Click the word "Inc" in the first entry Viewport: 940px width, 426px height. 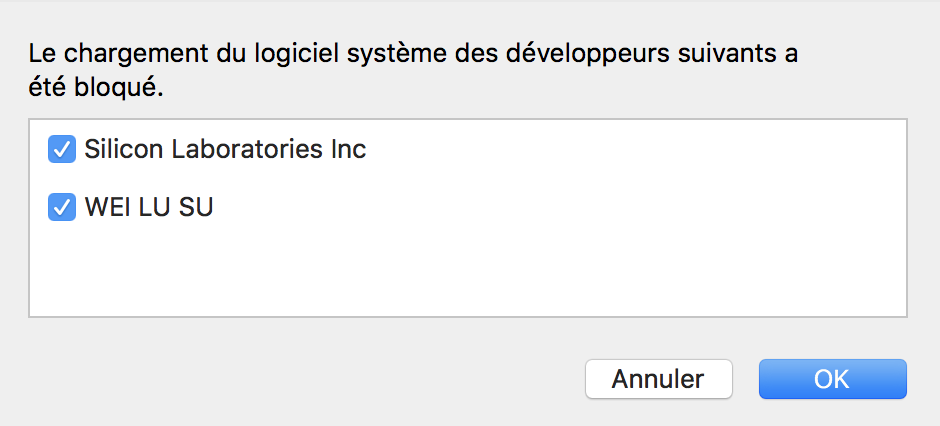348,150
